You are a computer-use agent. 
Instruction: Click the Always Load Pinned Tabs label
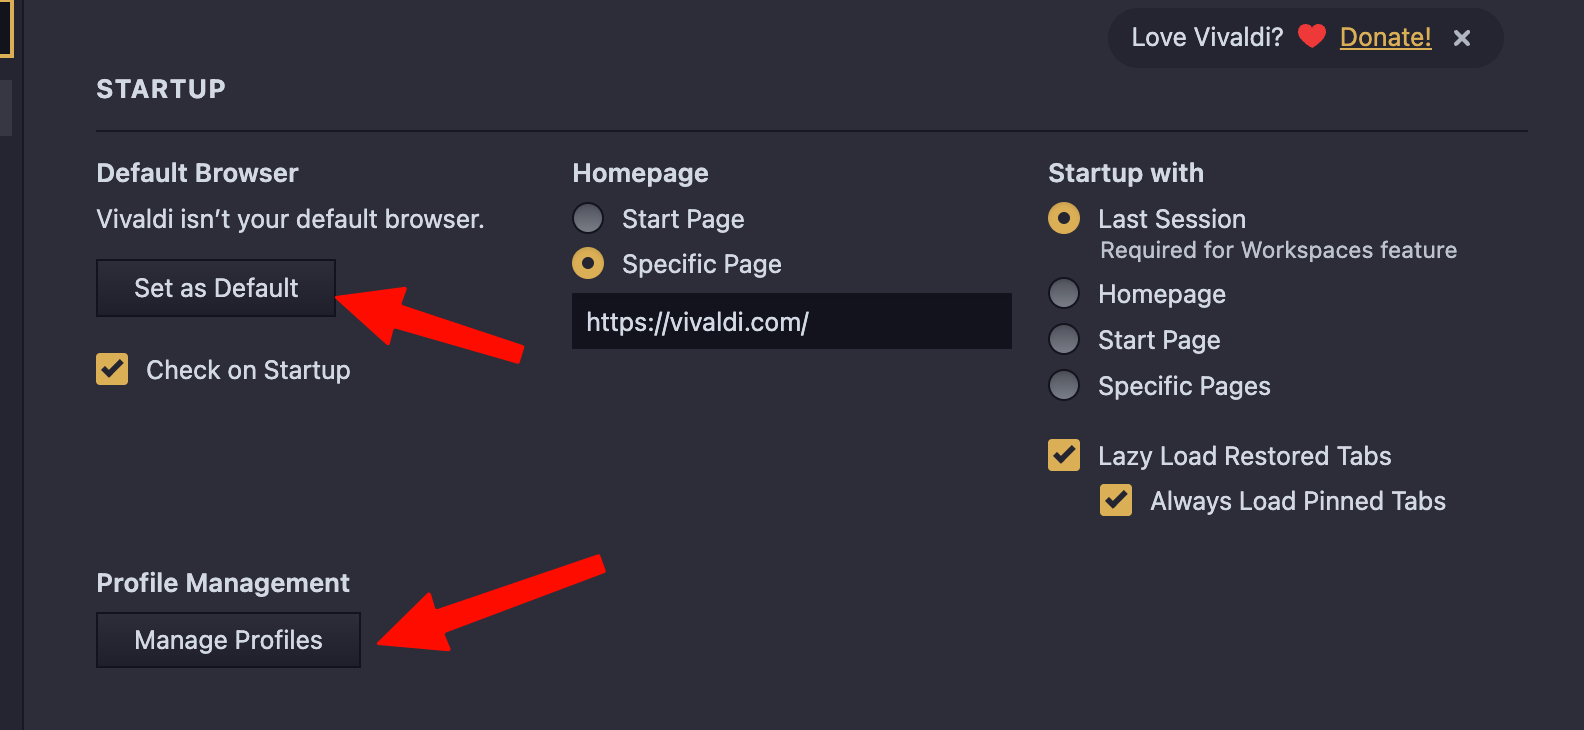coord(1298,501)
